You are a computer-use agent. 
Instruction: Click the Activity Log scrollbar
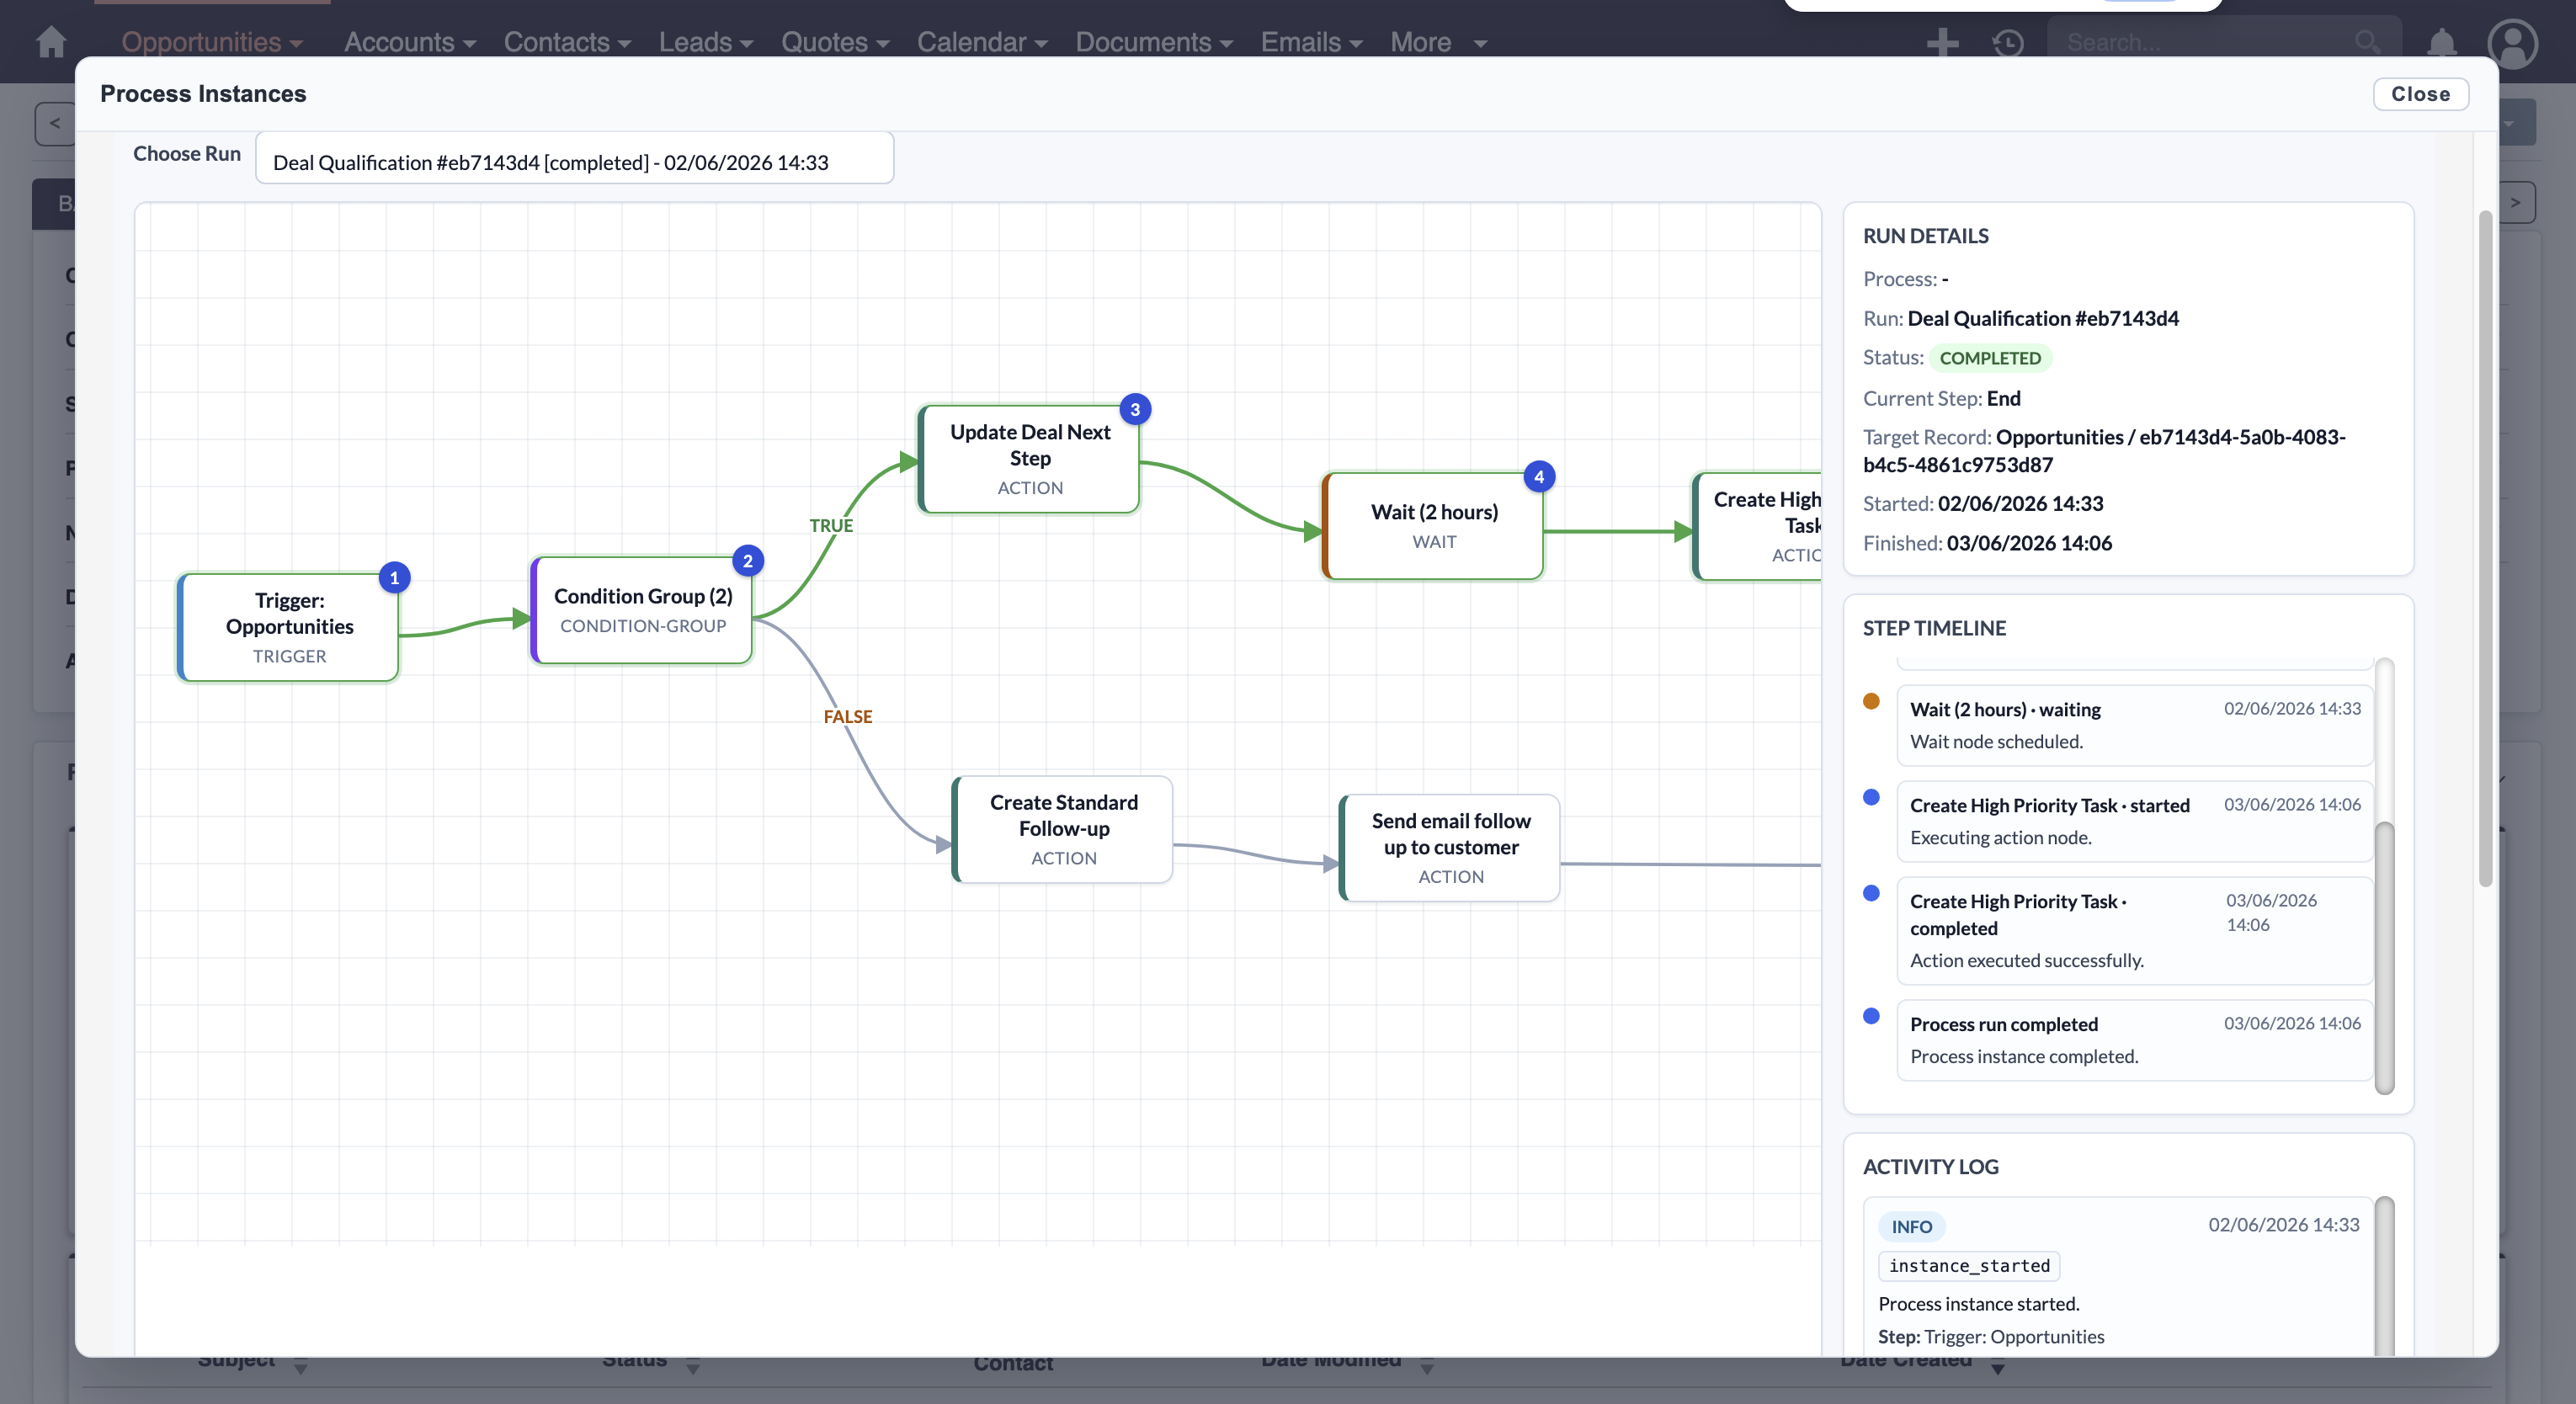[2384, 1276]
